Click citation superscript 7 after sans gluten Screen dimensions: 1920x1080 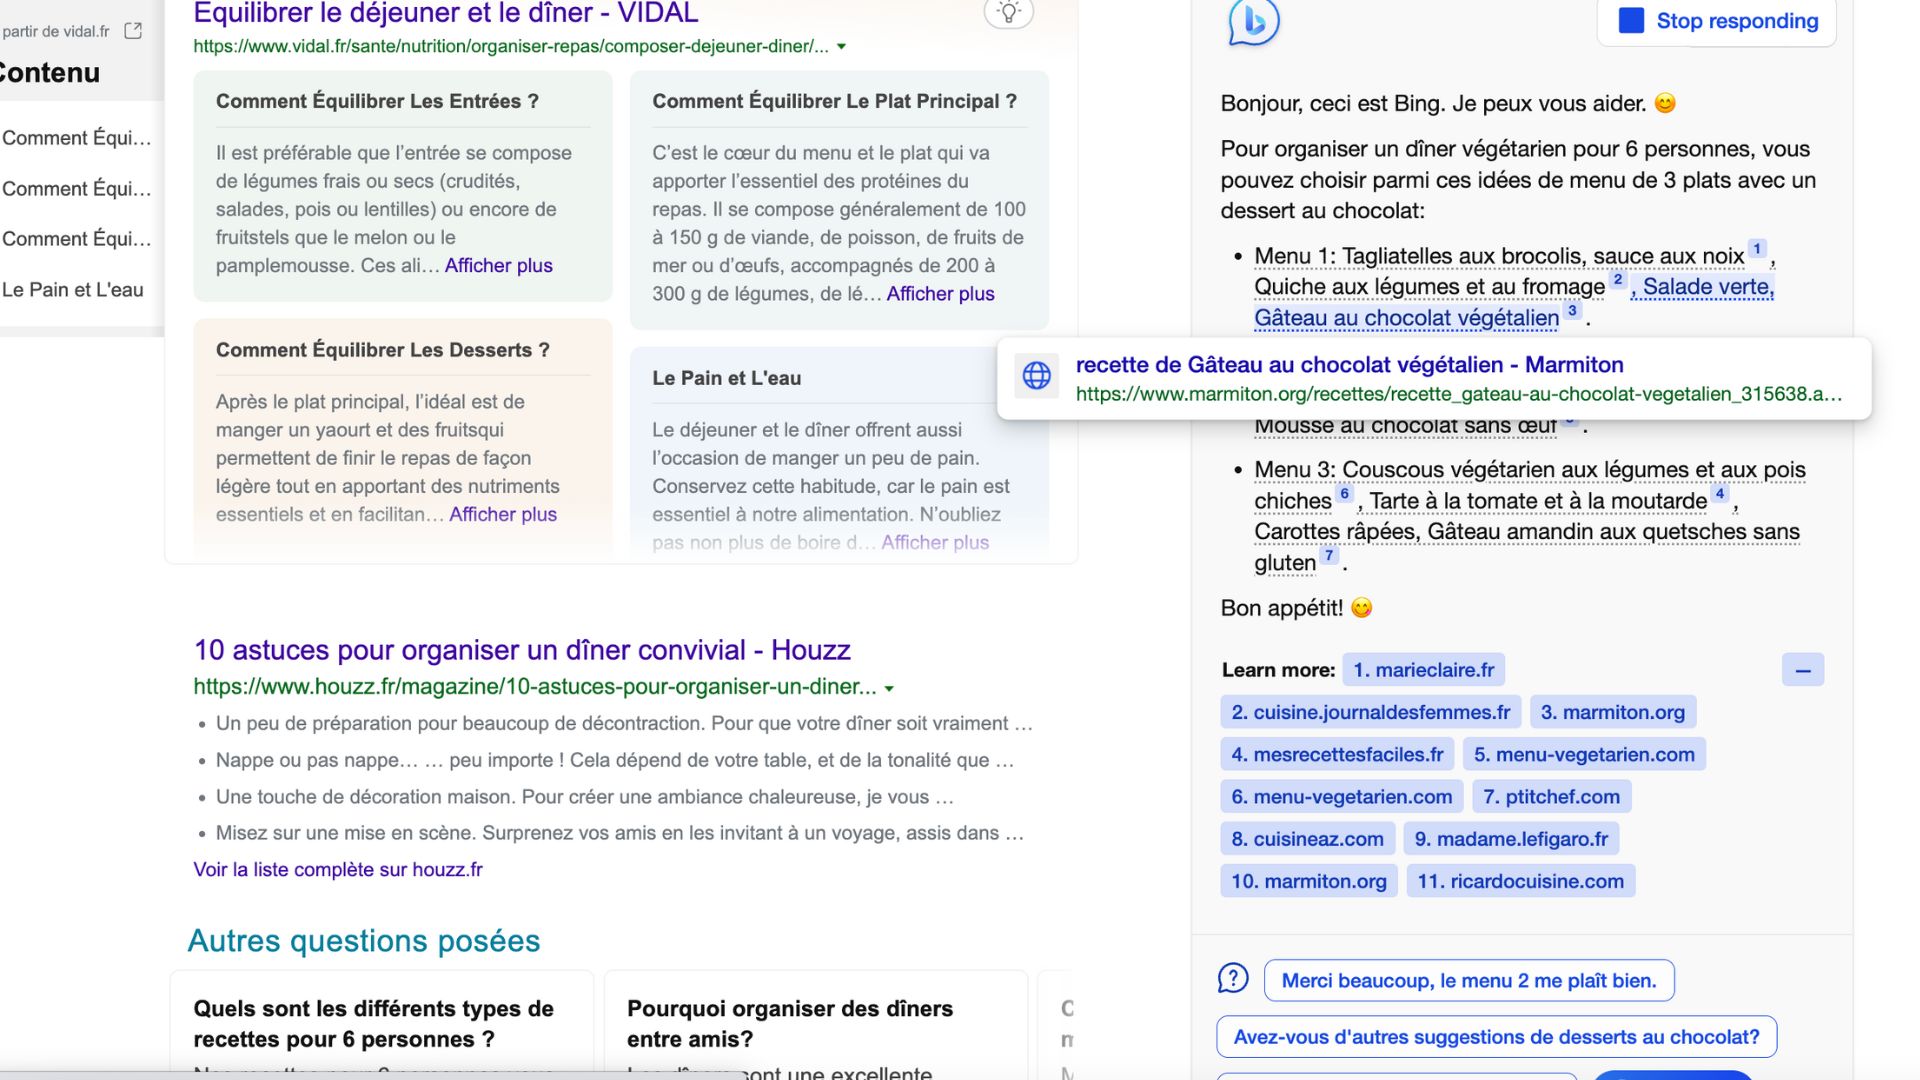pos(1329,556)
